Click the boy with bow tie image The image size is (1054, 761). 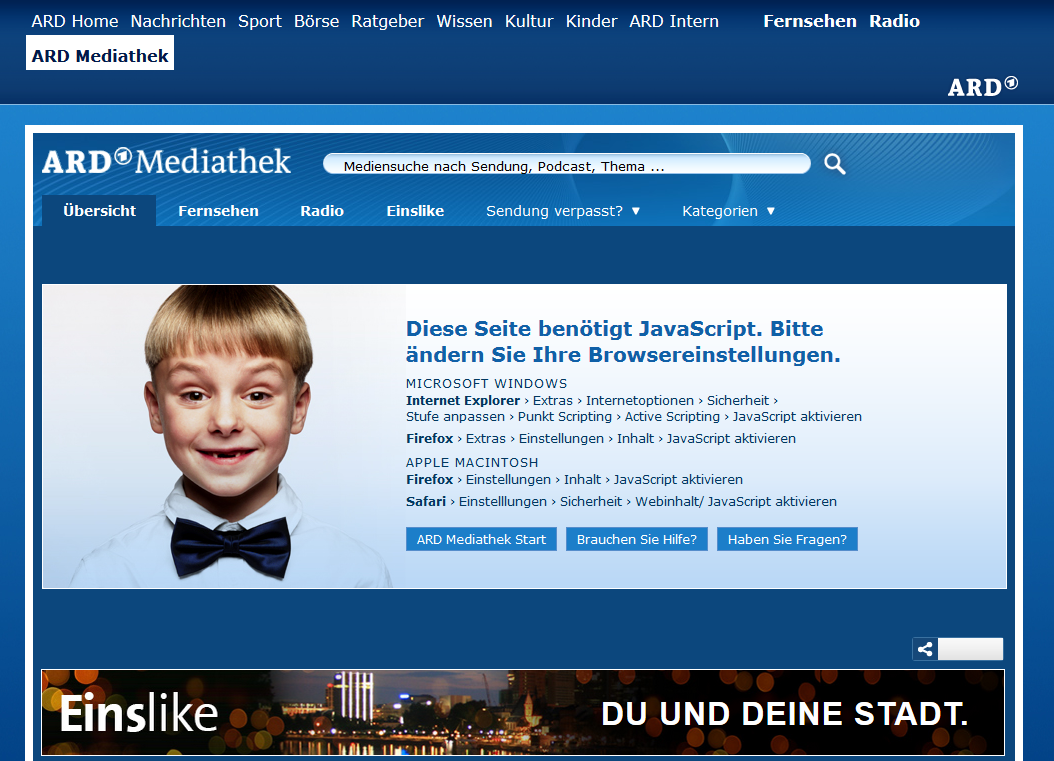point(224,436)
